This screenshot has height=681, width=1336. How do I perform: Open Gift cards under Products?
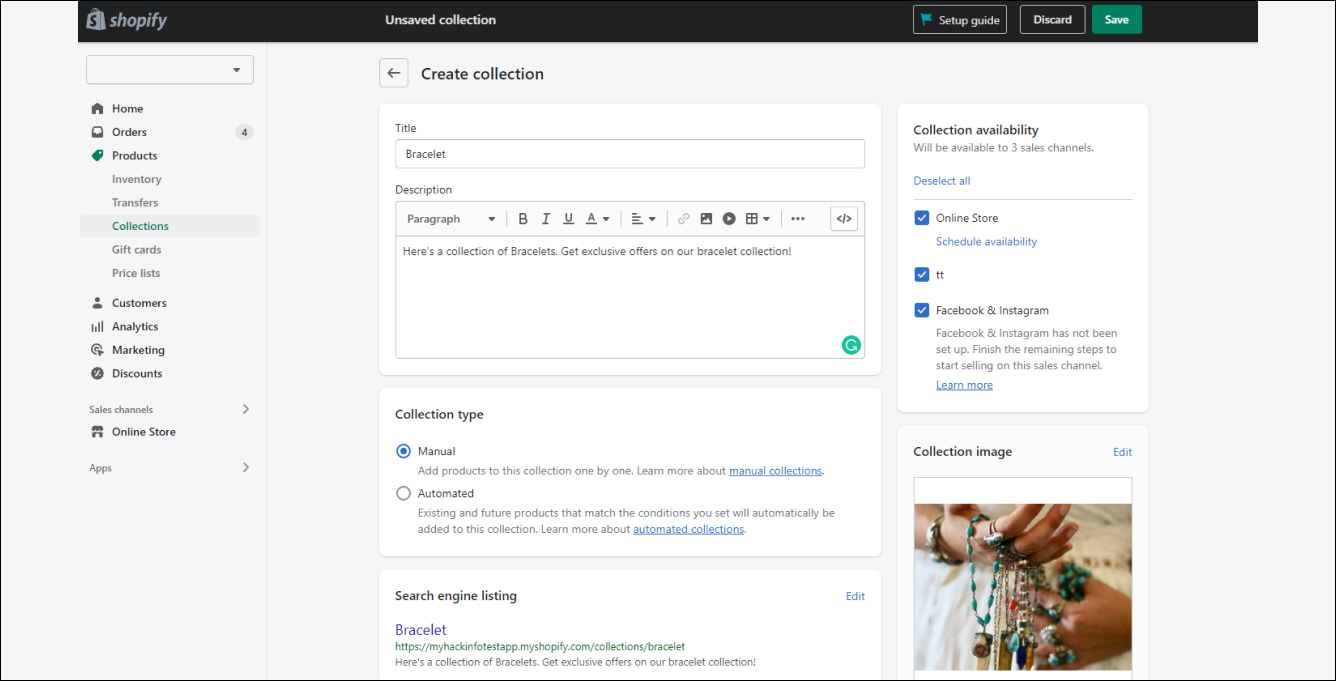136,249
